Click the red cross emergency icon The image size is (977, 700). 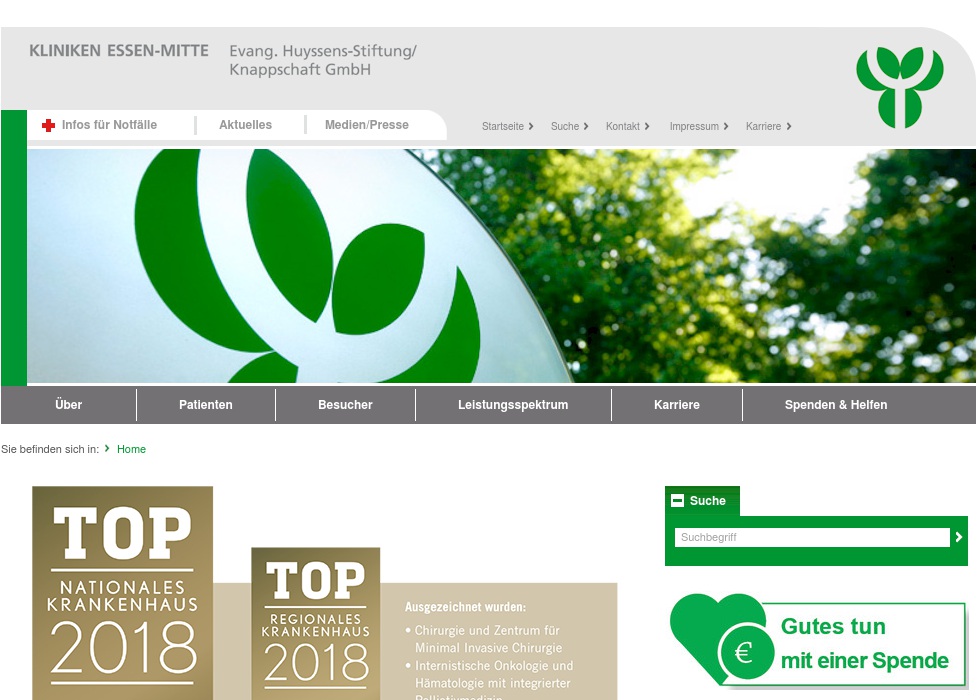tap(49, 125)
